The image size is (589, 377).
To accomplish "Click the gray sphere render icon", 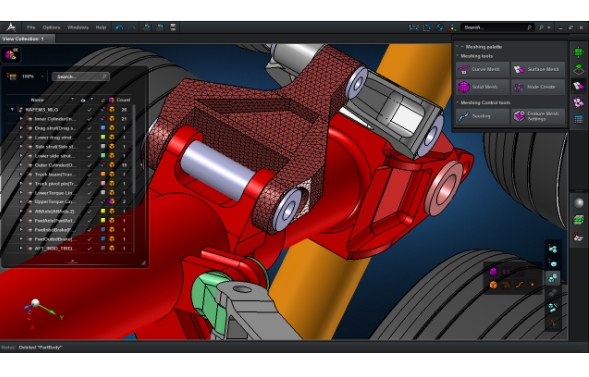I will click(579, 203).
